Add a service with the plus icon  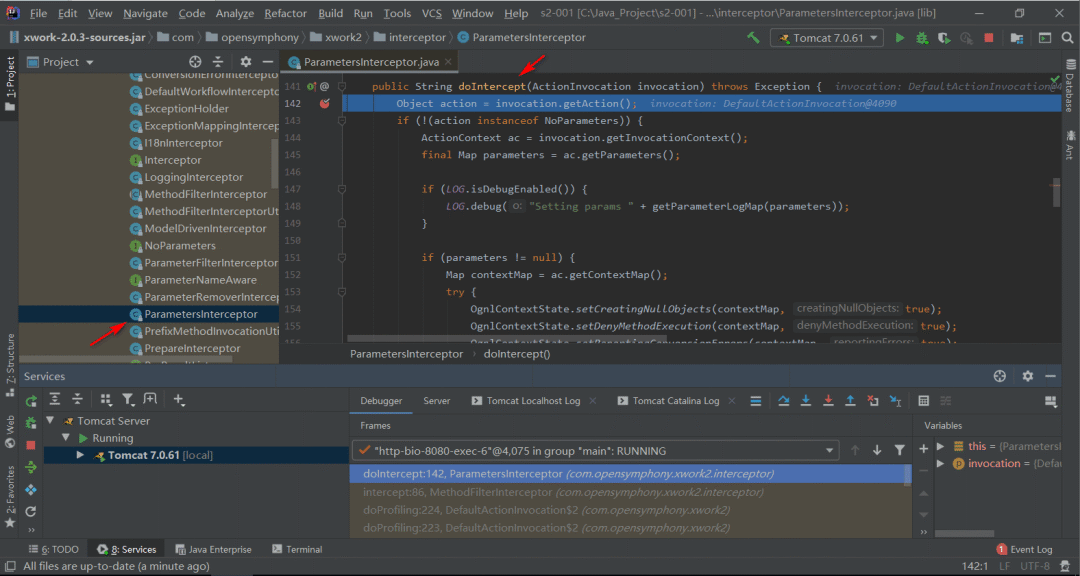pyautogui.click(x=179, y=399)
